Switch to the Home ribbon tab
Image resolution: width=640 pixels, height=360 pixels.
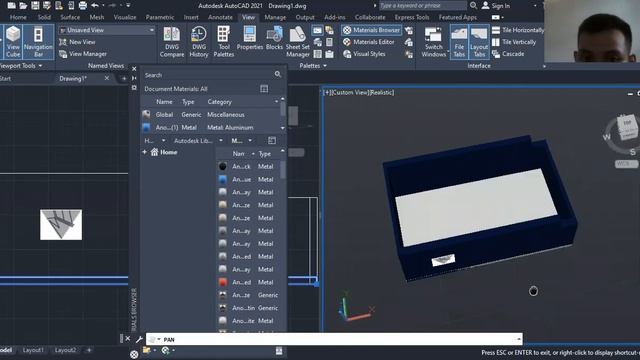[x=18, y=17]
